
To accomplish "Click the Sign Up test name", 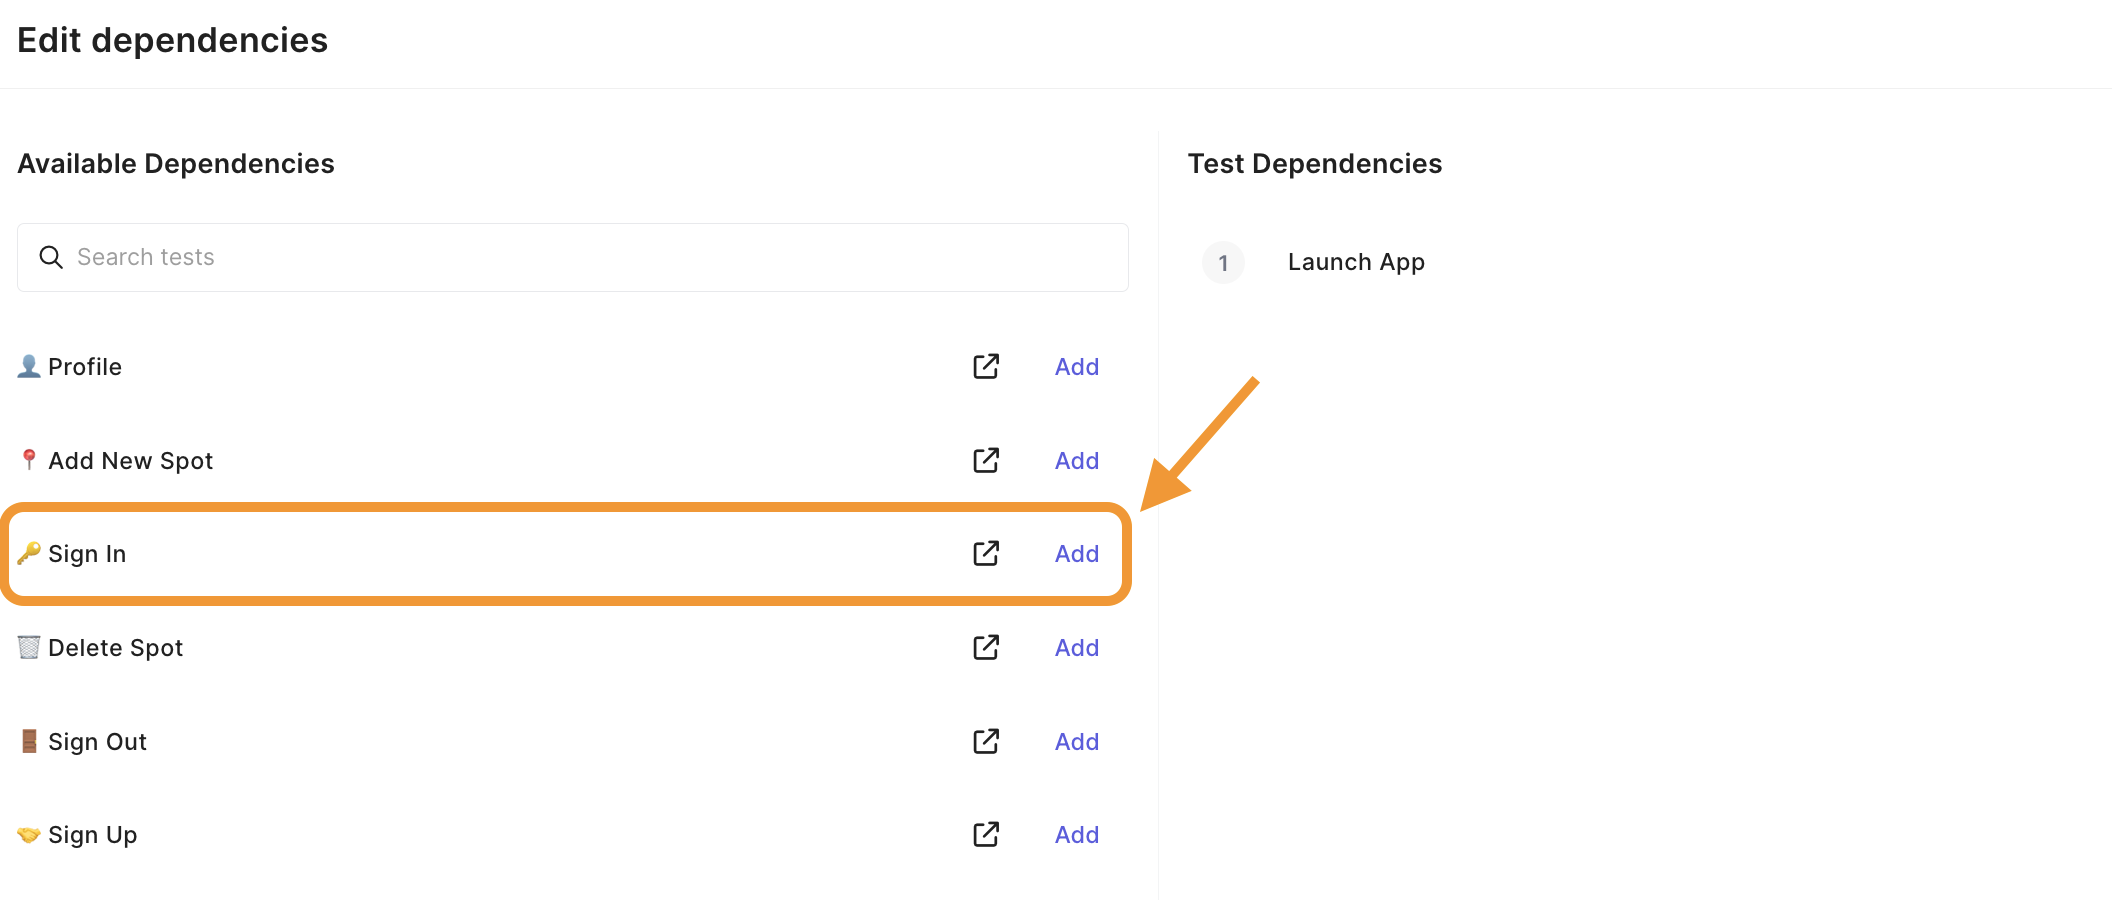I will pos(92,835).
